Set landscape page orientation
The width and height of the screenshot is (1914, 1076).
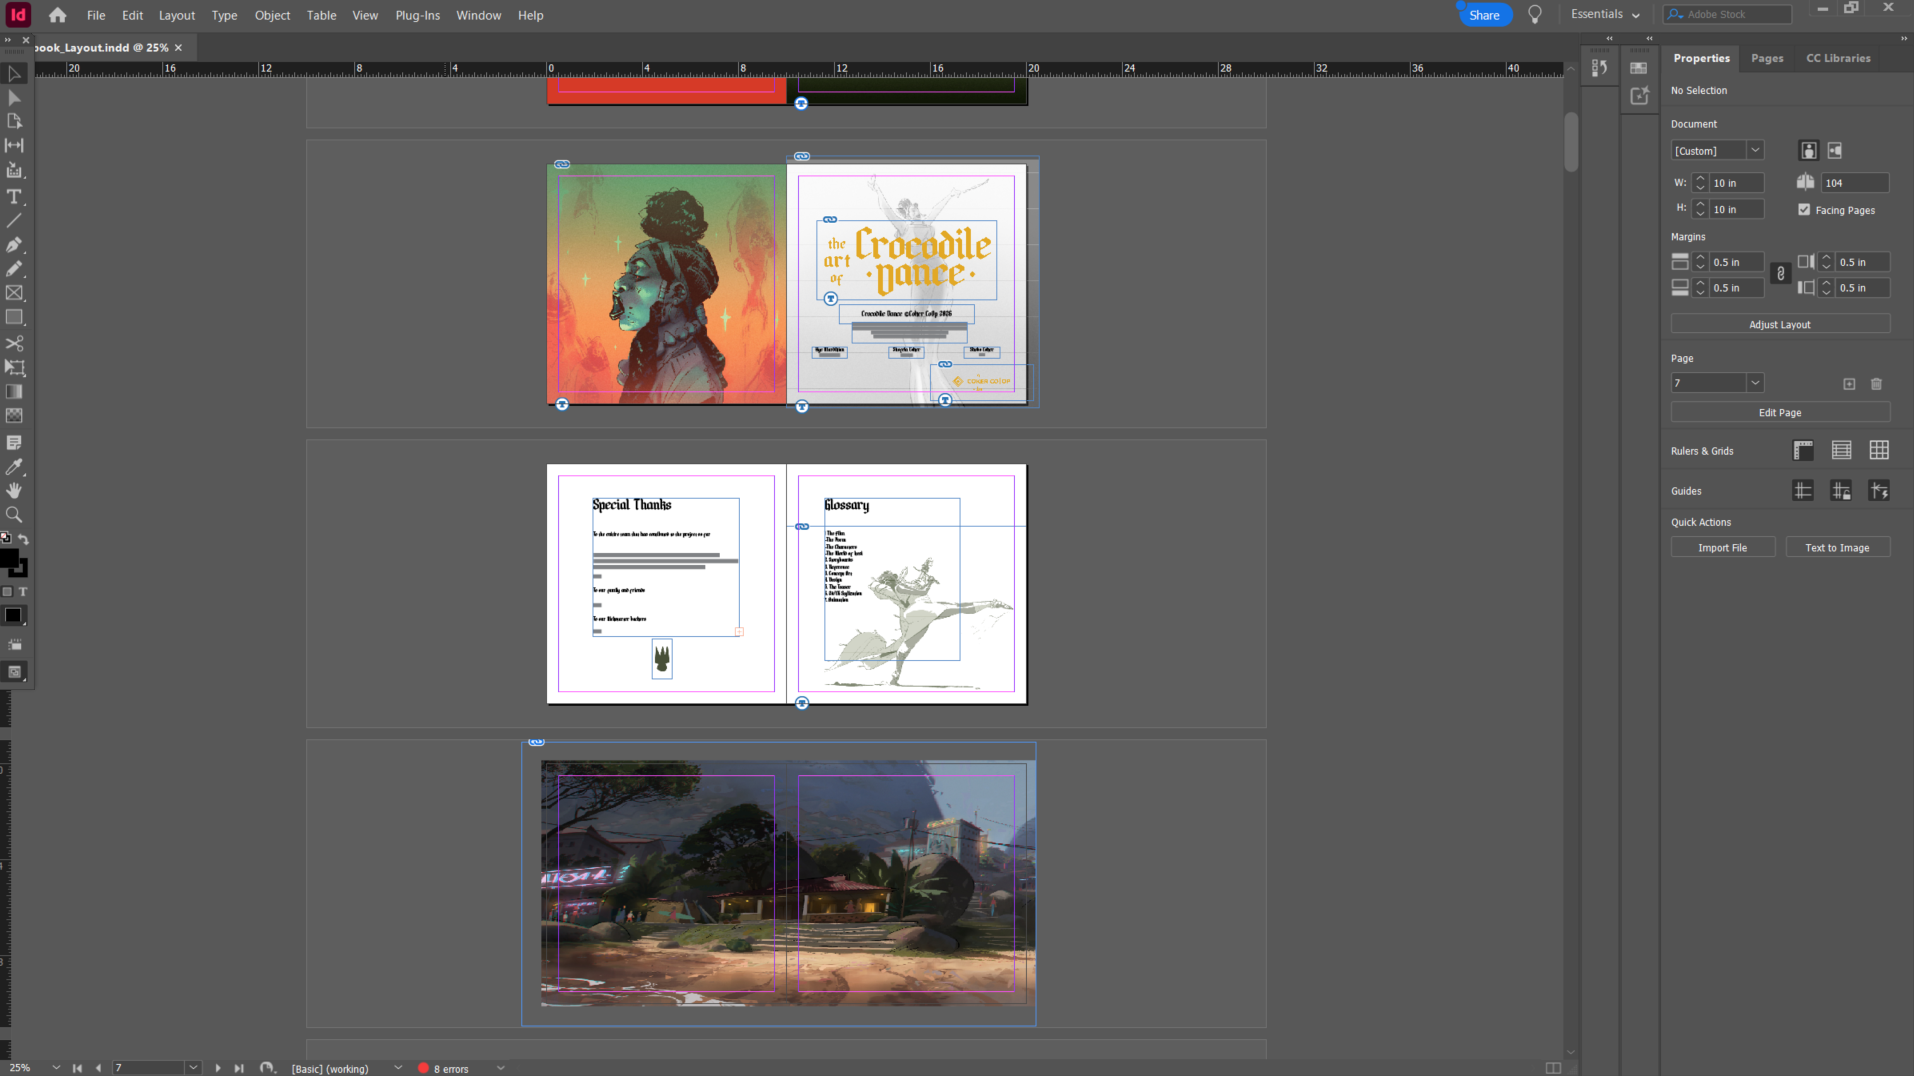tap(1835, 151)
